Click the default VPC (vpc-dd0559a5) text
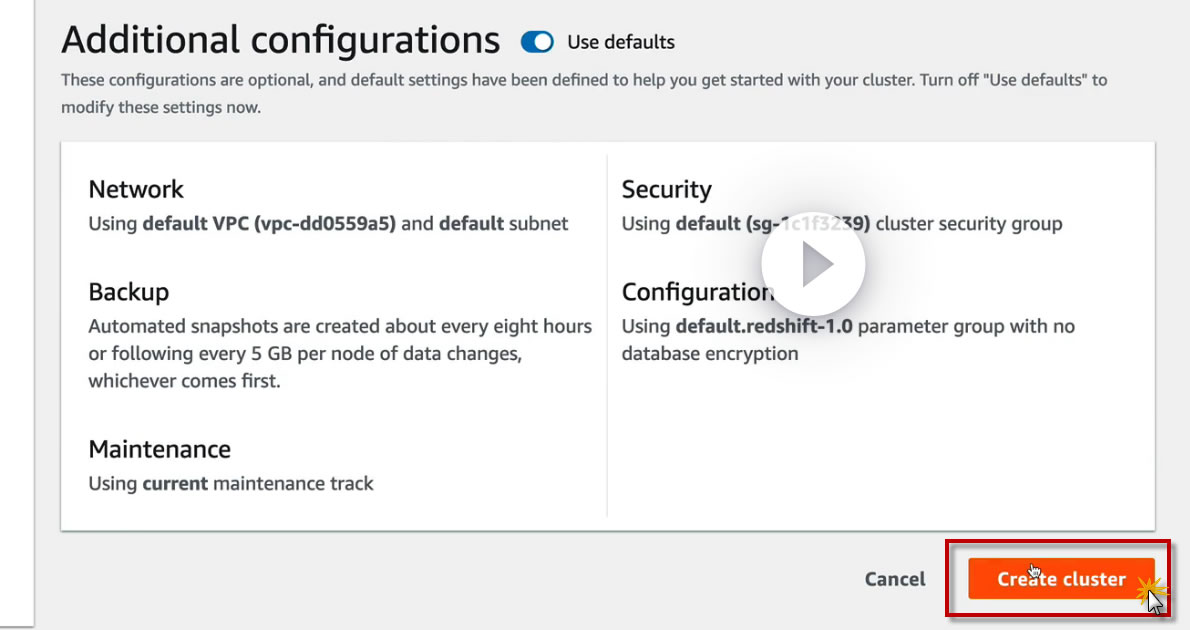The width and height of the screenshot is (1190, 630). [x=269, y=223]
